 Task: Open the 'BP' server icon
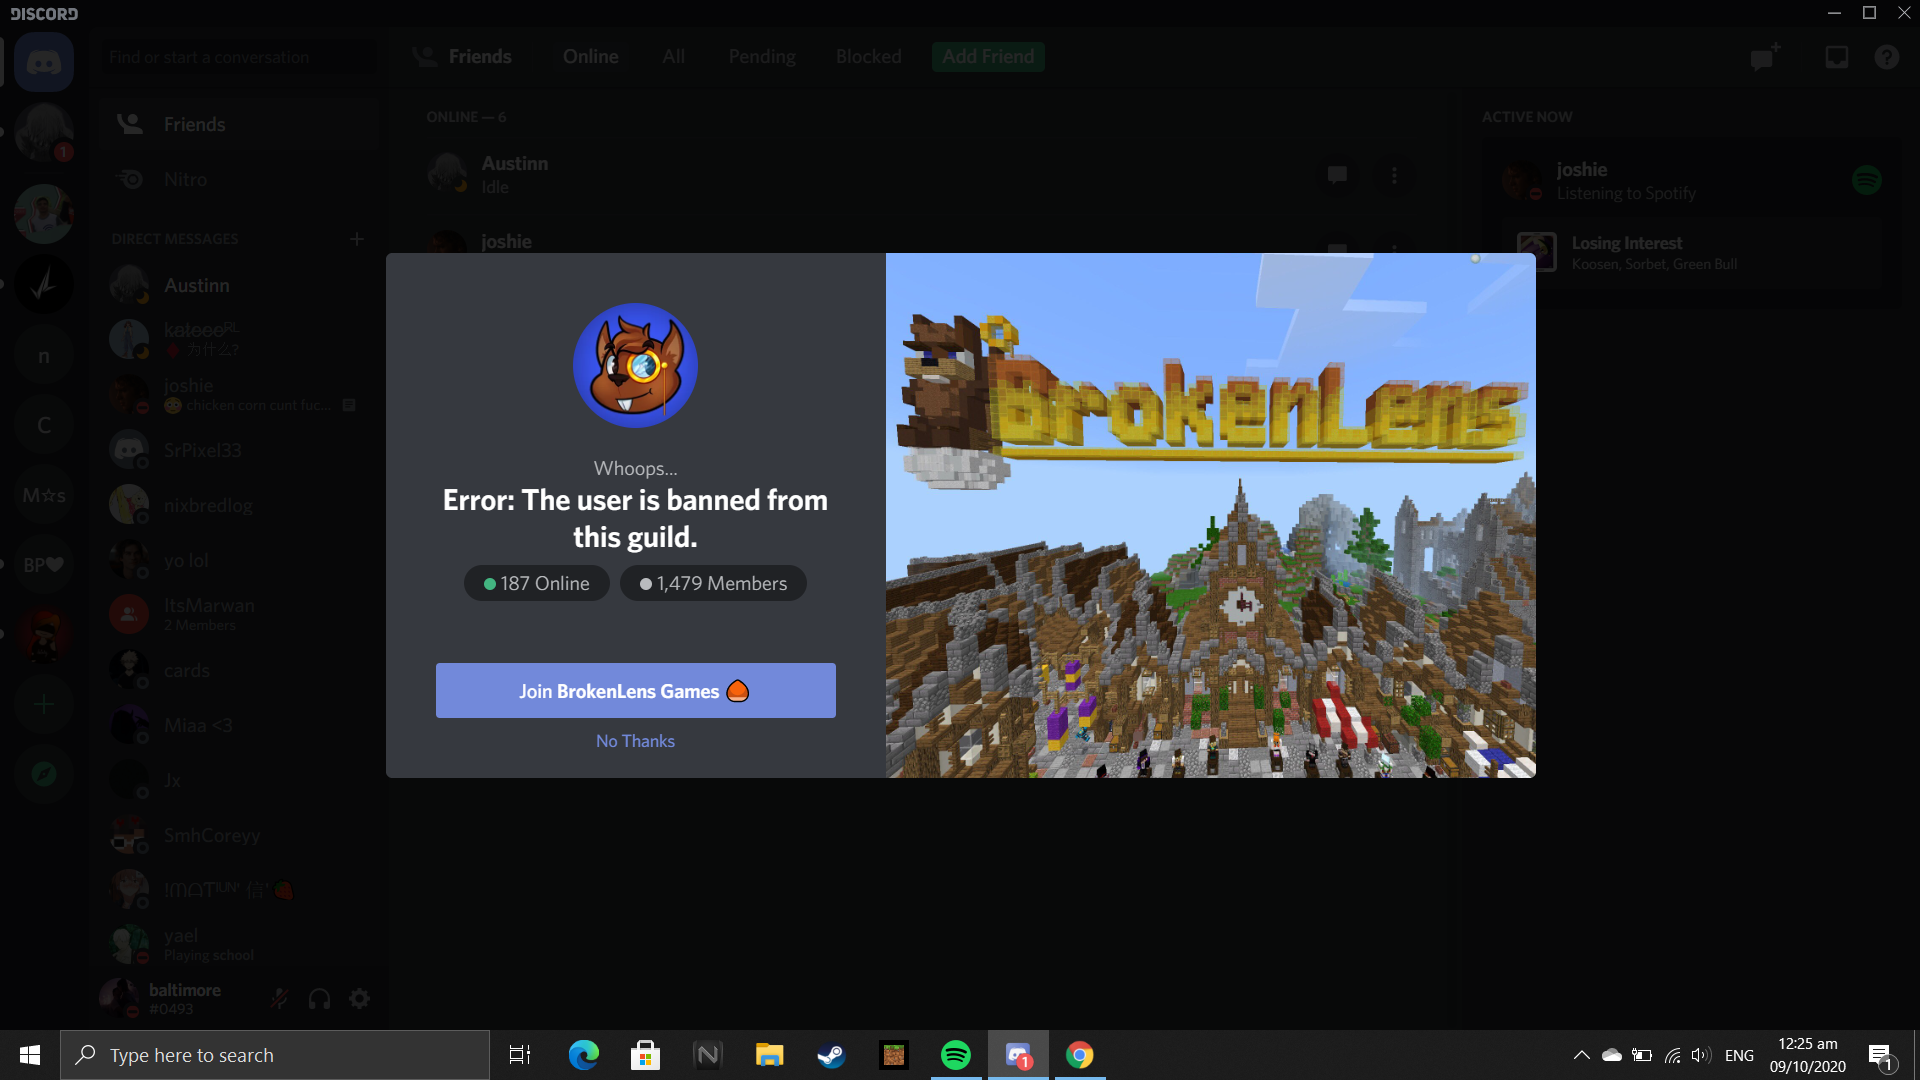44,565
